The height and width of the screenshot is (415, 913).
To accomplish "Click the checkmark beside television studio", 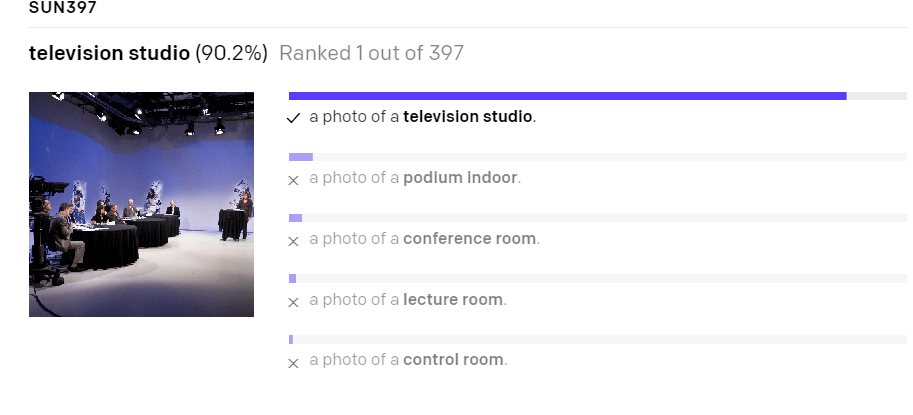I will (x=293, y=118).
